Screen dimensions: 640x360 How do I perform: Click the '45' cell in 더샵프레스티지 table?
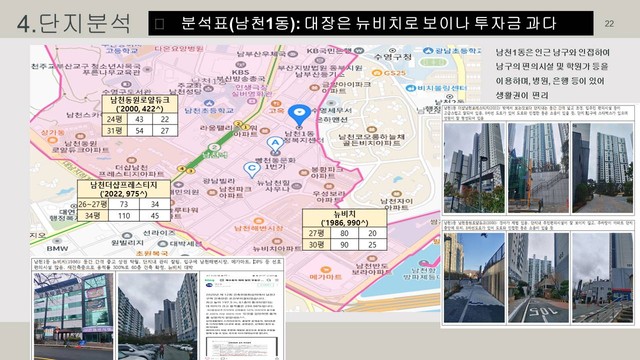pos(155,216)
